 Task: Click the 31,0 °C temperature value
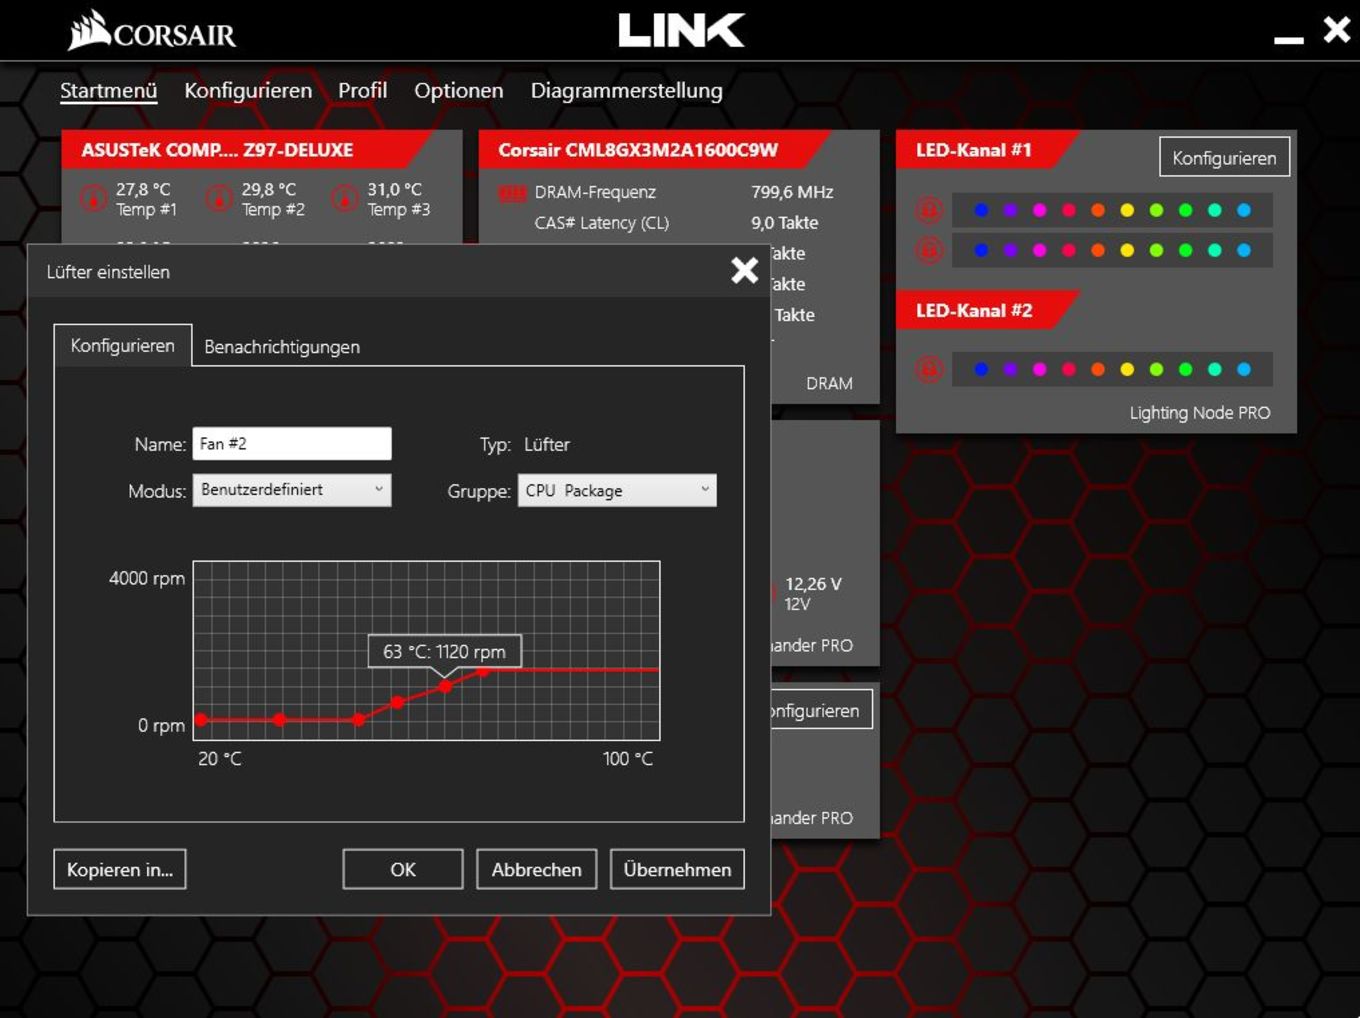coord(394,189)
